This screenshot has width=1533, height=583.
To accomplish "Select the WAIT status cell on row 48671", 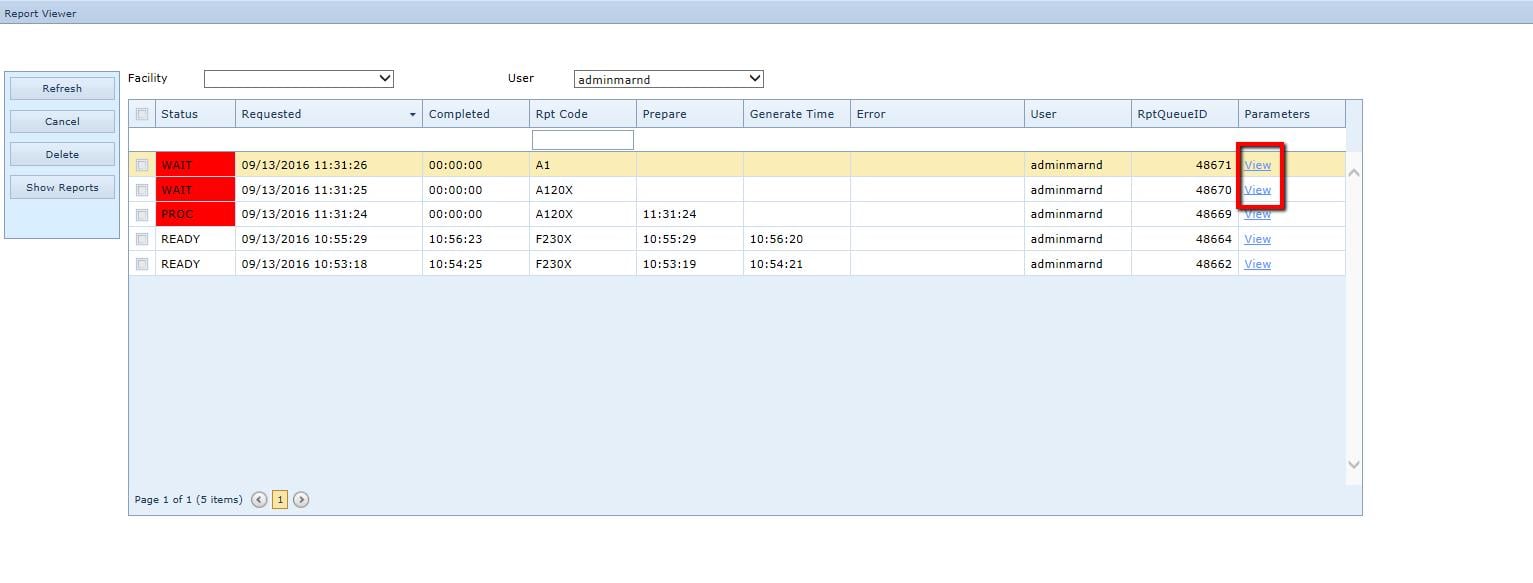I will 195,165.
